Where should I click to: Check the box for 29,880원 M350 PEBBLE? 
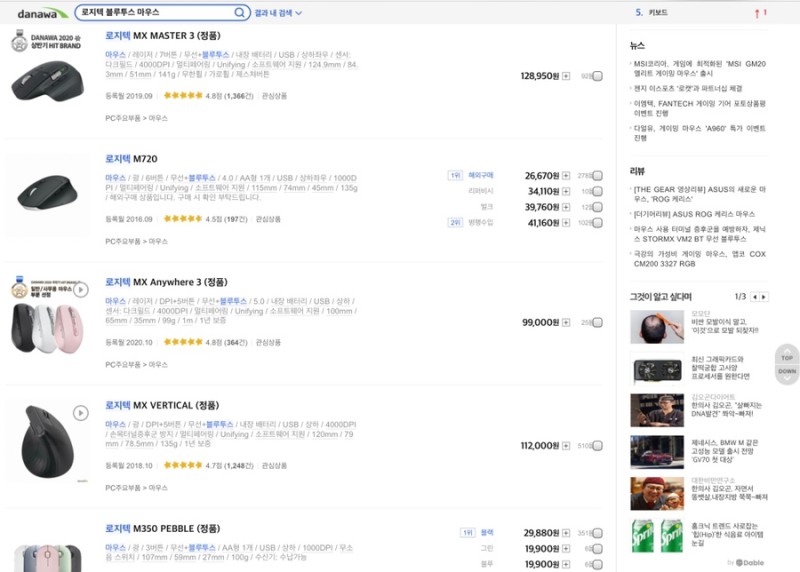(597, 533)
